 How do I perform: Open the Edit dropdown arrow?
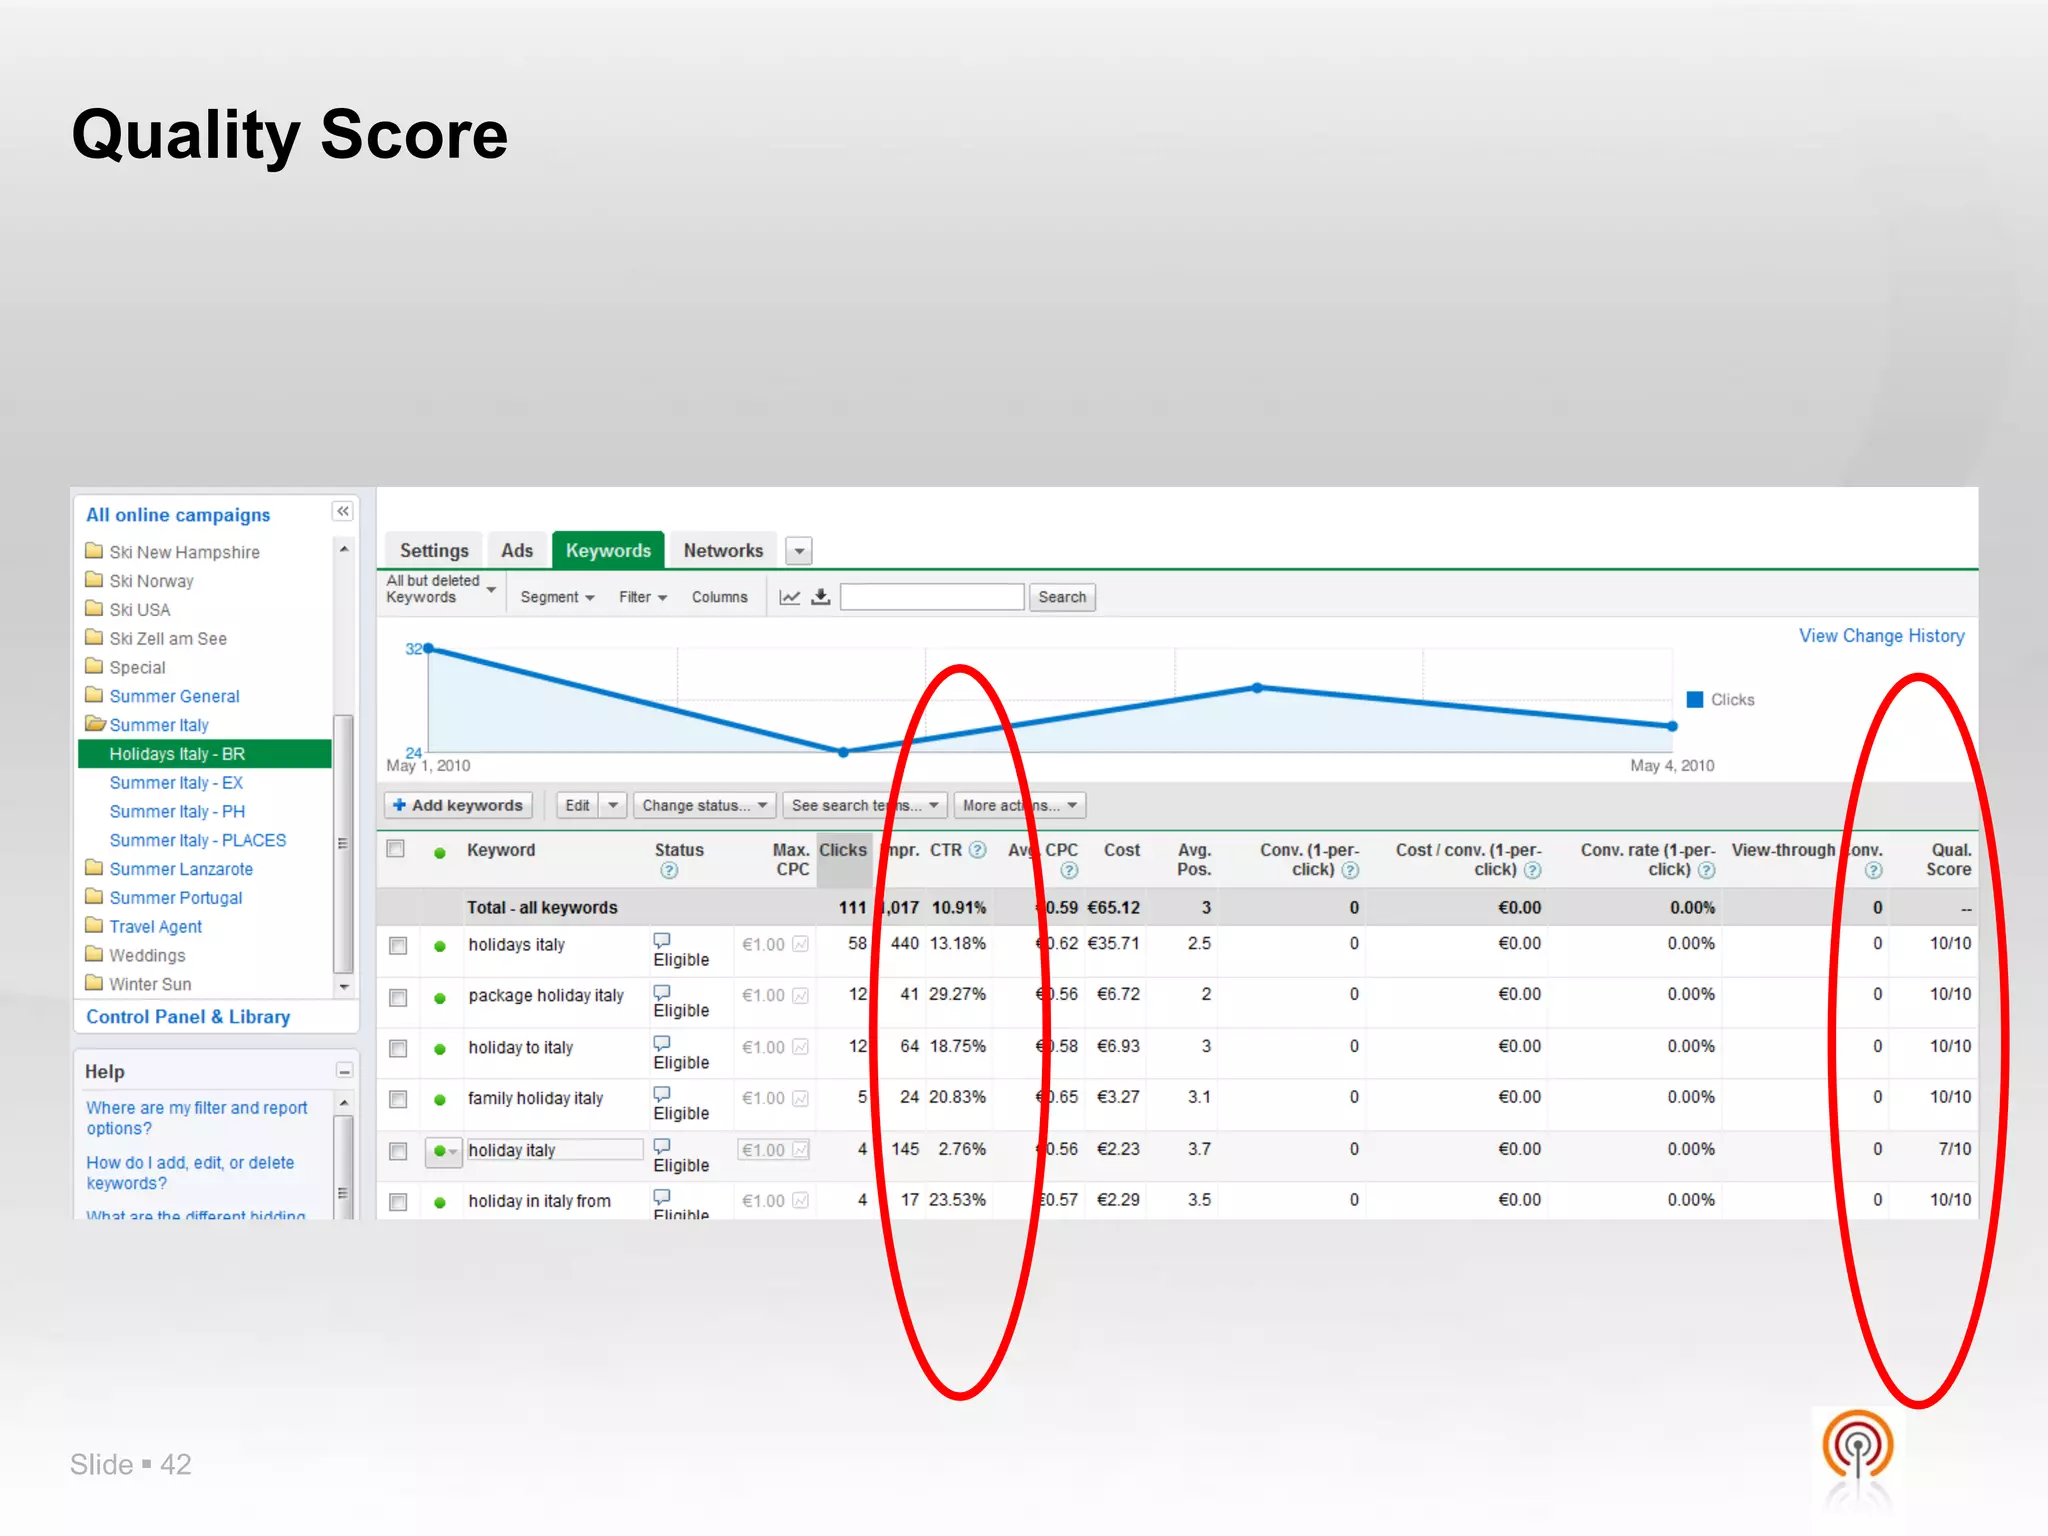pos(613,805)
